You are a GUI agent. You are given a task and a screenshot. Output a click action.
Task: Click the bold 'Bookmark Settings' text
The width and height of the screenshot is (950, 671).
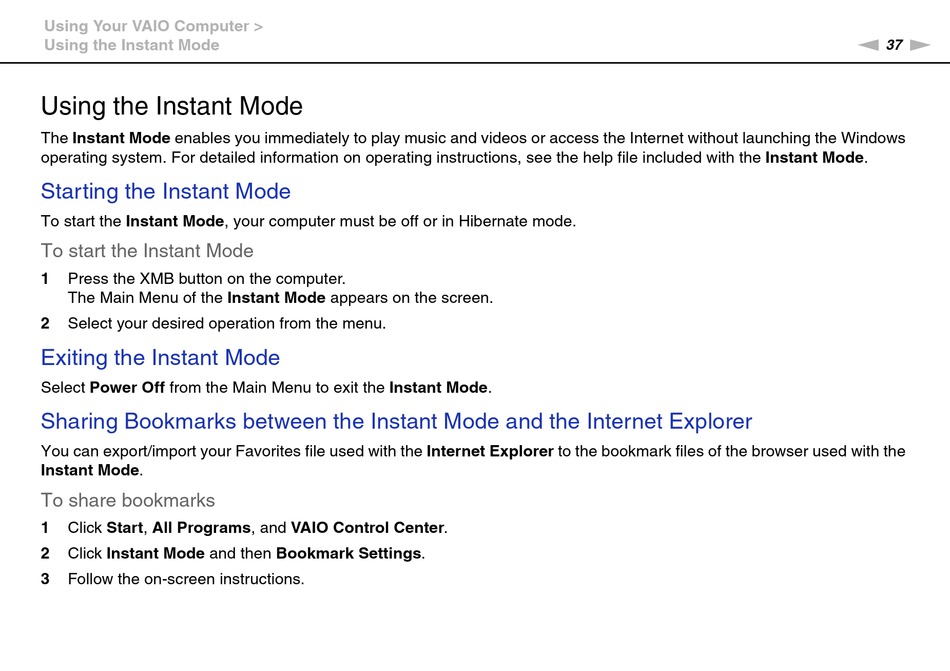348,554
